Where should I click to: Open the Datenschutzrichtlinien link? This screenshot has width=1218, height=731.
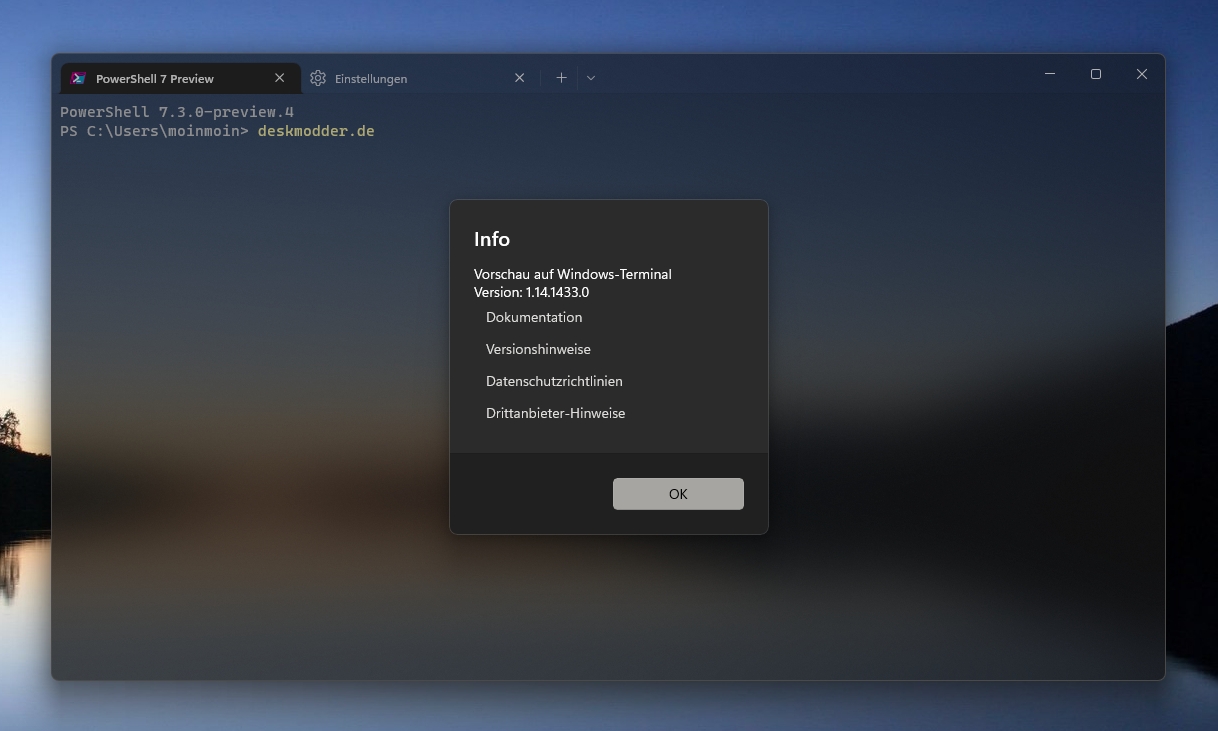click(554, 381)
